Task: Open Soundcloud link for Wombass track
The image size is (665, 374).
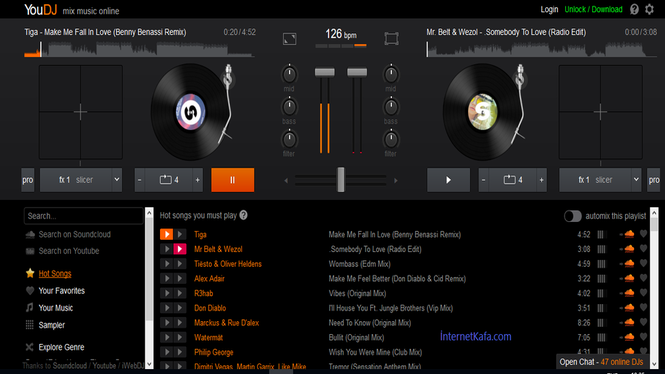Action: pyautogui.click(x=629, y=264)
